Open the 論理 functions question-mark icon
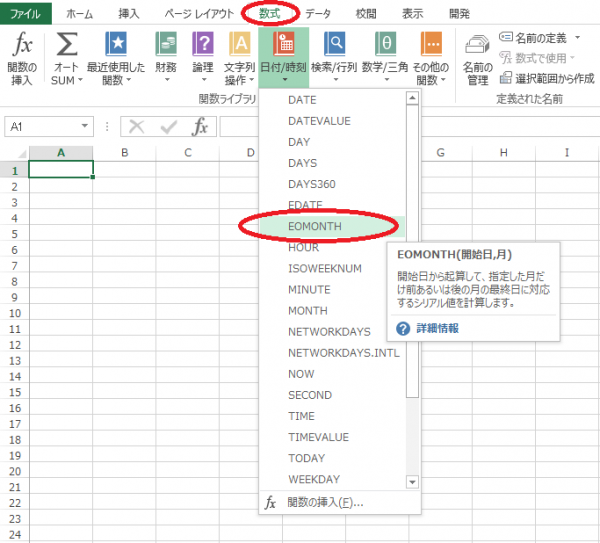The image size is (600, 543). (203, 44)
